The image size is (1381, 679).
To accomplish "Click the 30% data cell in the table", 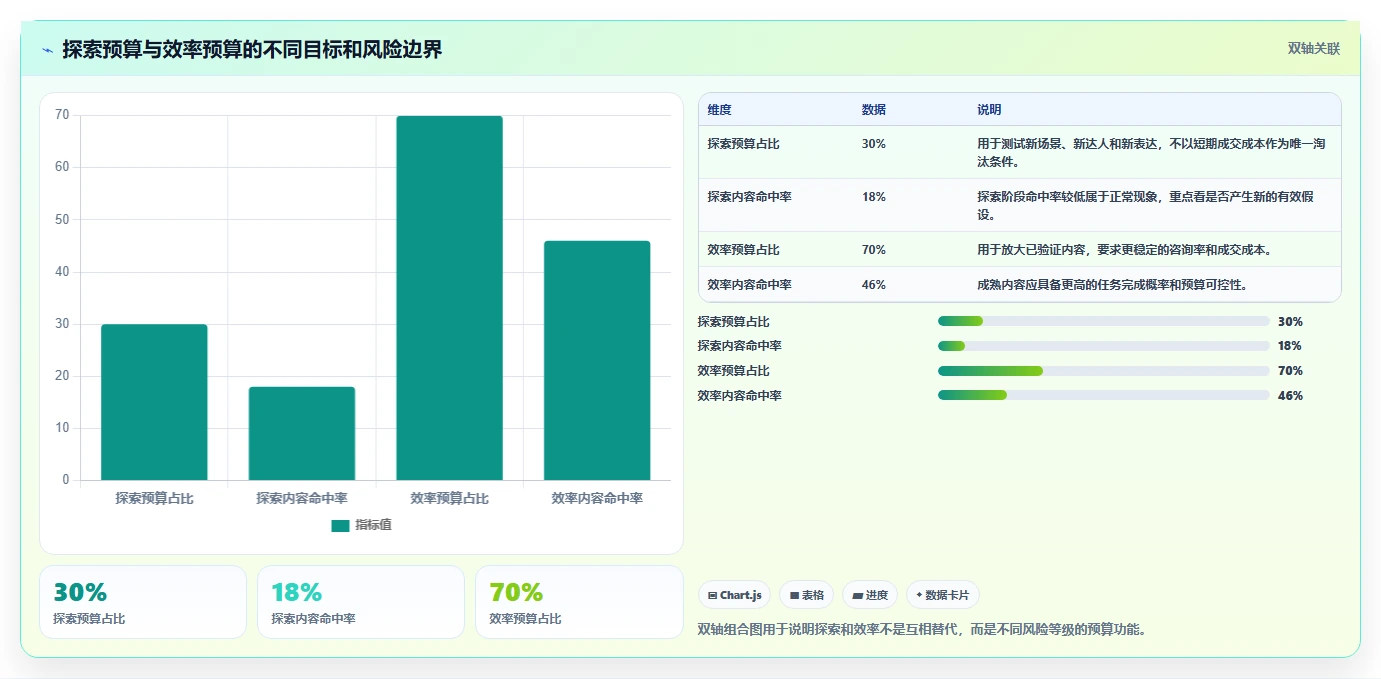I will (873, 144).
